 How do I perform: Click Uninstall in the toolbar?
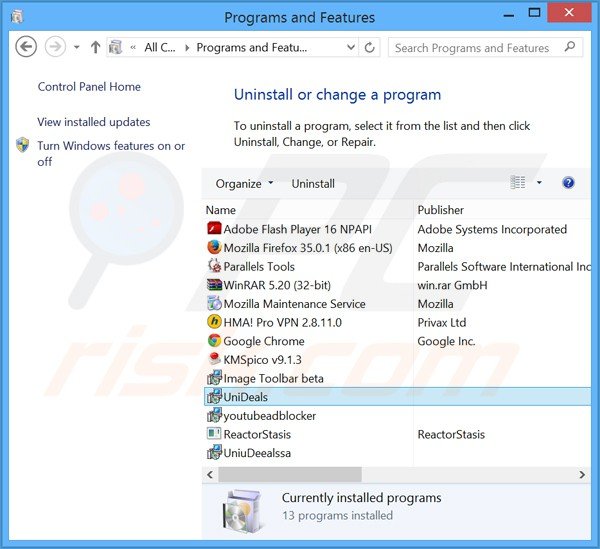[x=313, y=184]
